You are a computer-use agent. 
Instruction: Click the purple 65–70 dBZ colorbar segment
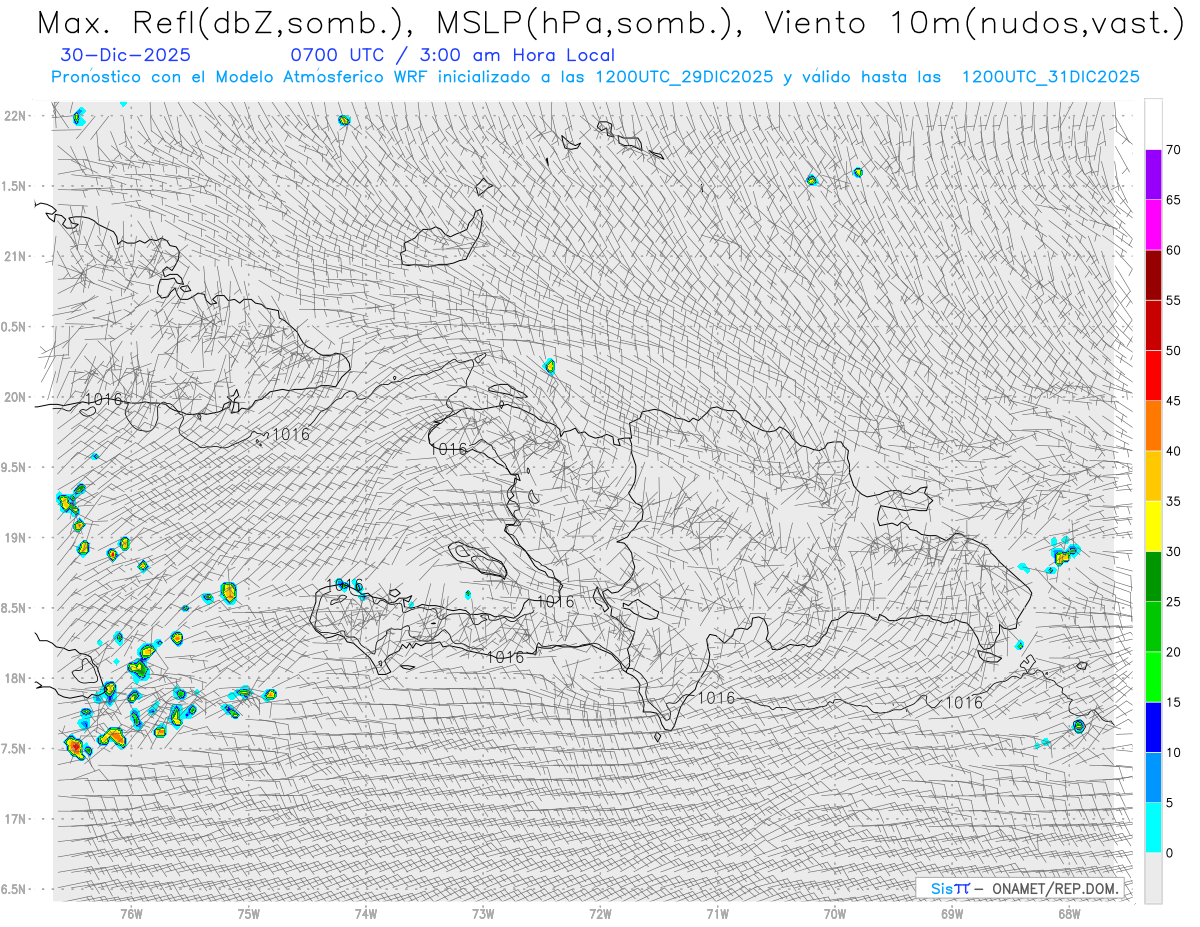[1153, 174]
